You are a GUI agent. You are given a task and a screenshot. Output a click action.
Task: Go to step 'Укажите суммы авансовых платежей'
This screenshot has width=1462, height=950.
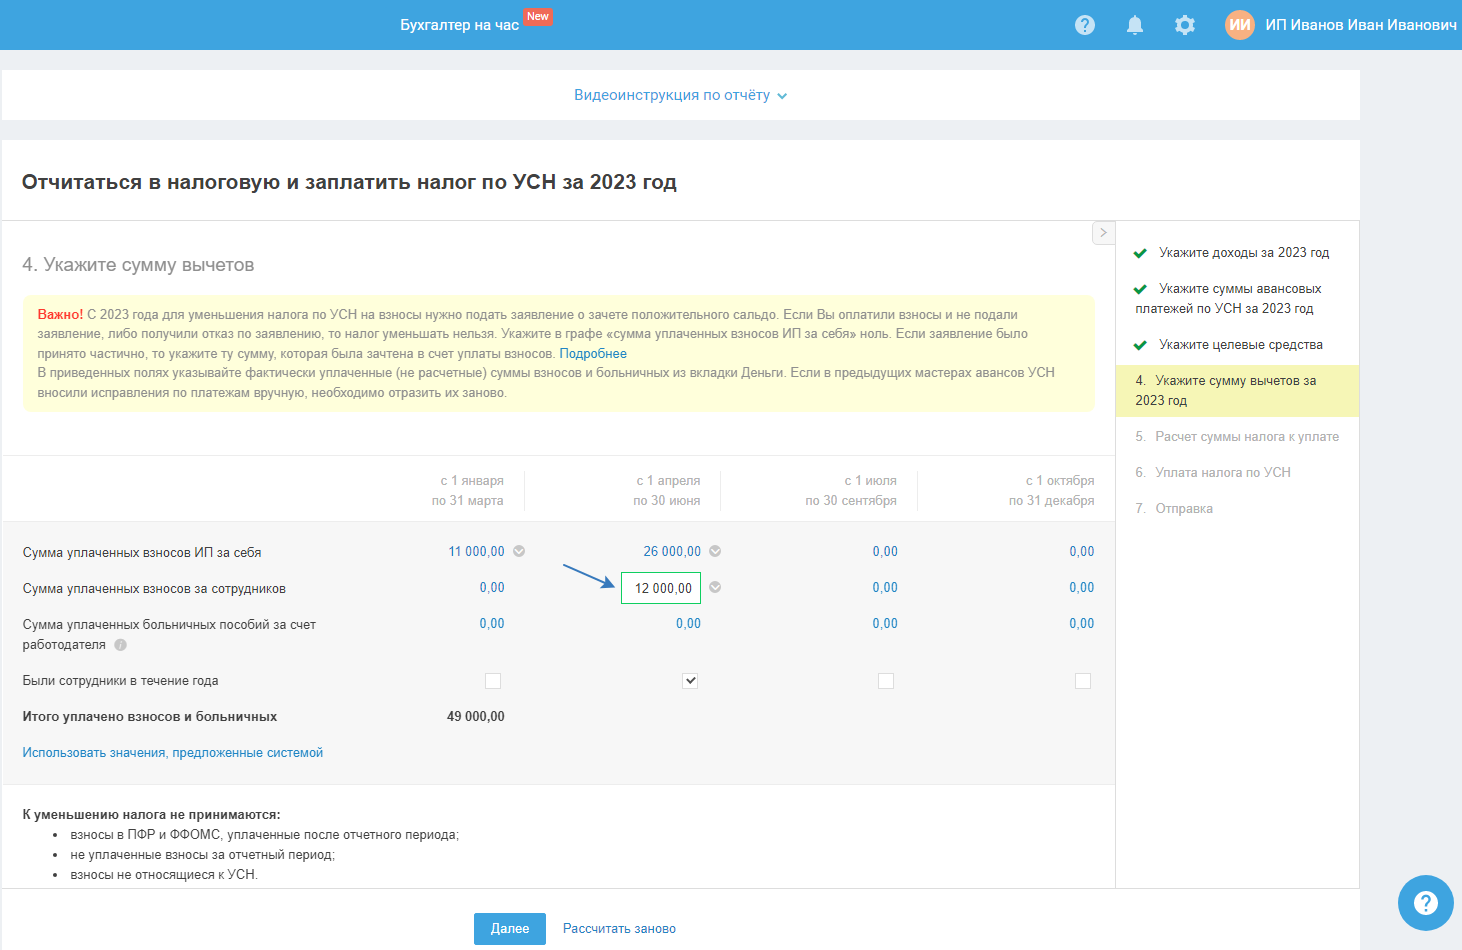click(1228, 299)
